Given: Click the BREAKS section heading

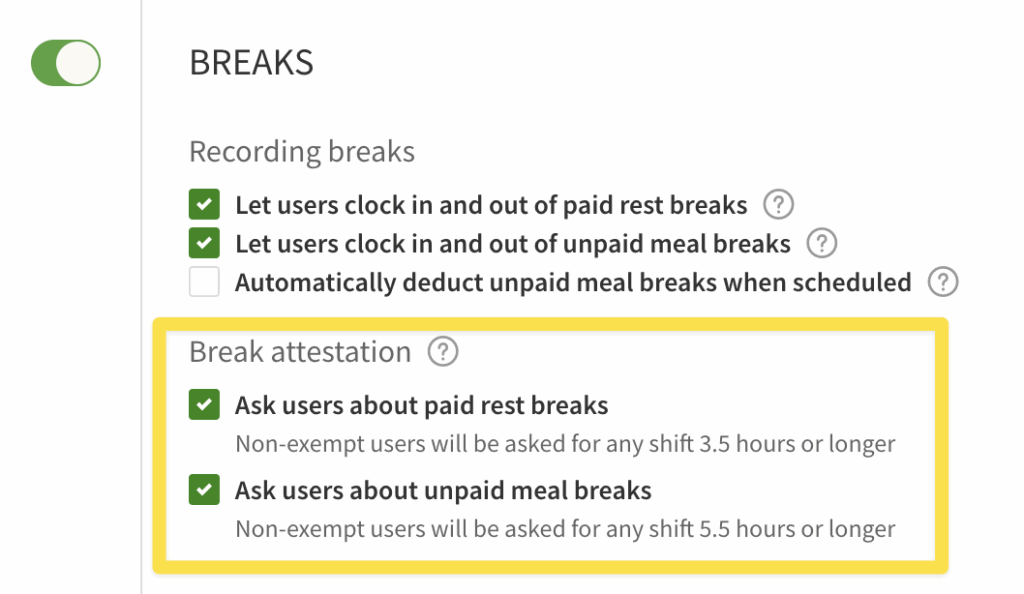Looking at the screenshot, I should point(251,63).
